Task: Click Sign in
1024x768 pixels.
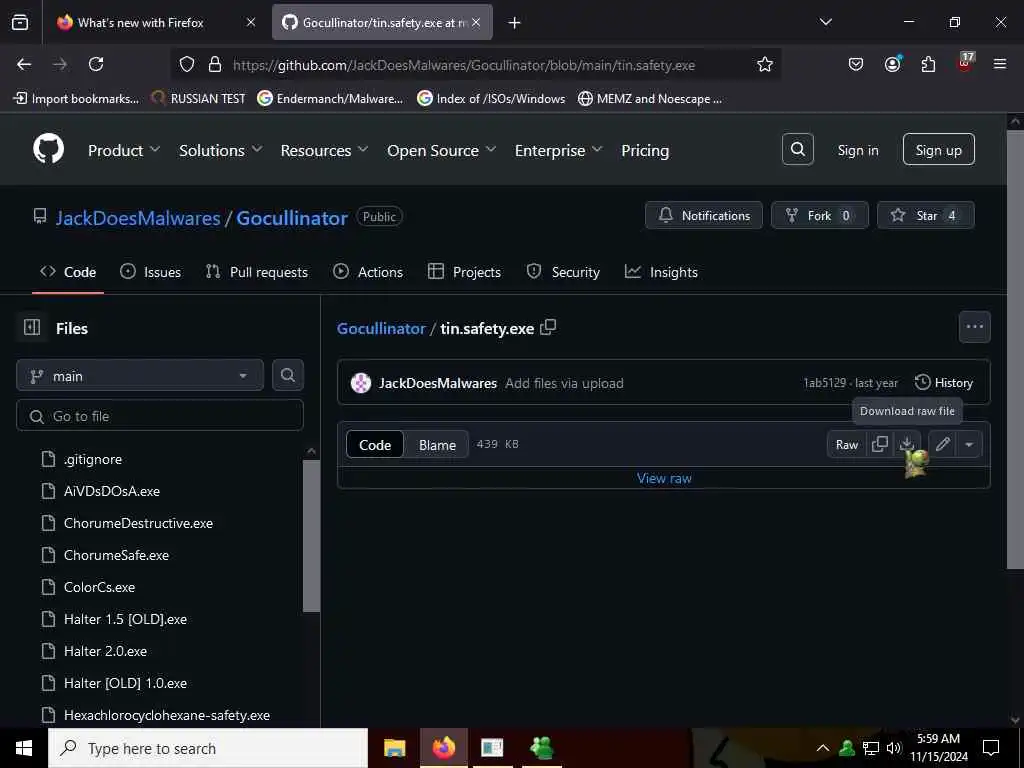Action: 858,150
